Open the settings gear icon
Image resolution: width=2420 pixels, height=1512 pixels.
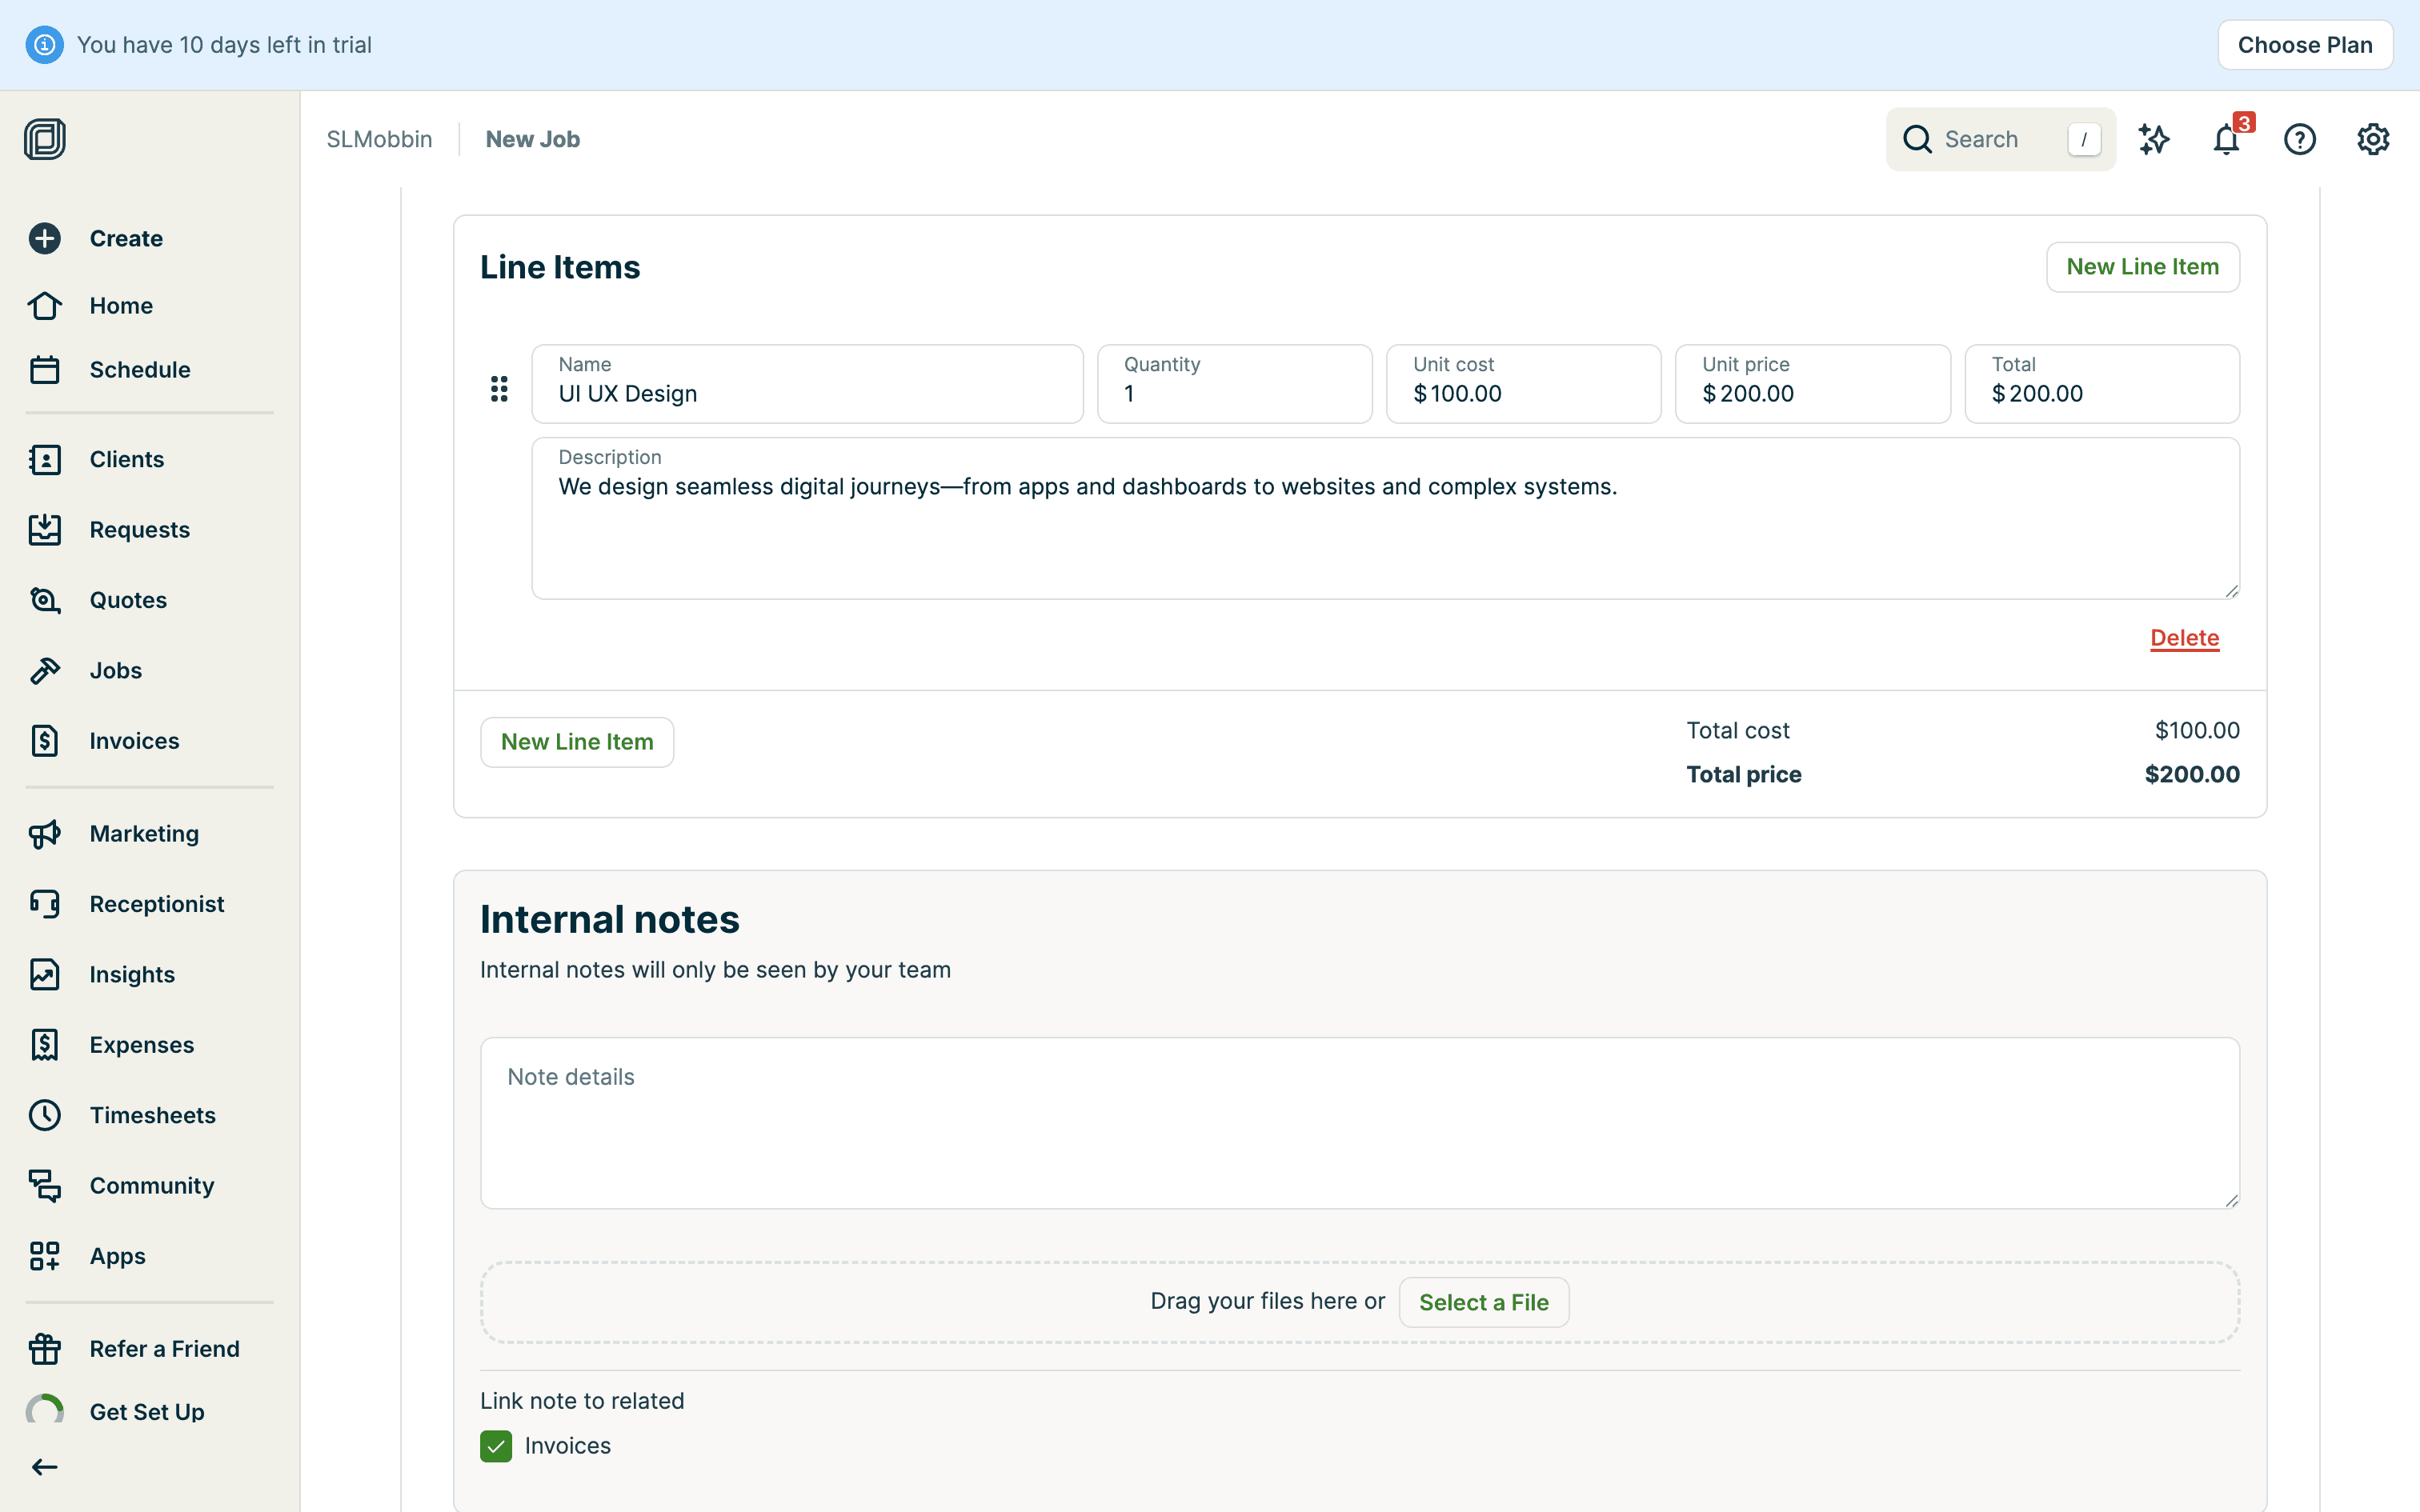[2372, 139]
